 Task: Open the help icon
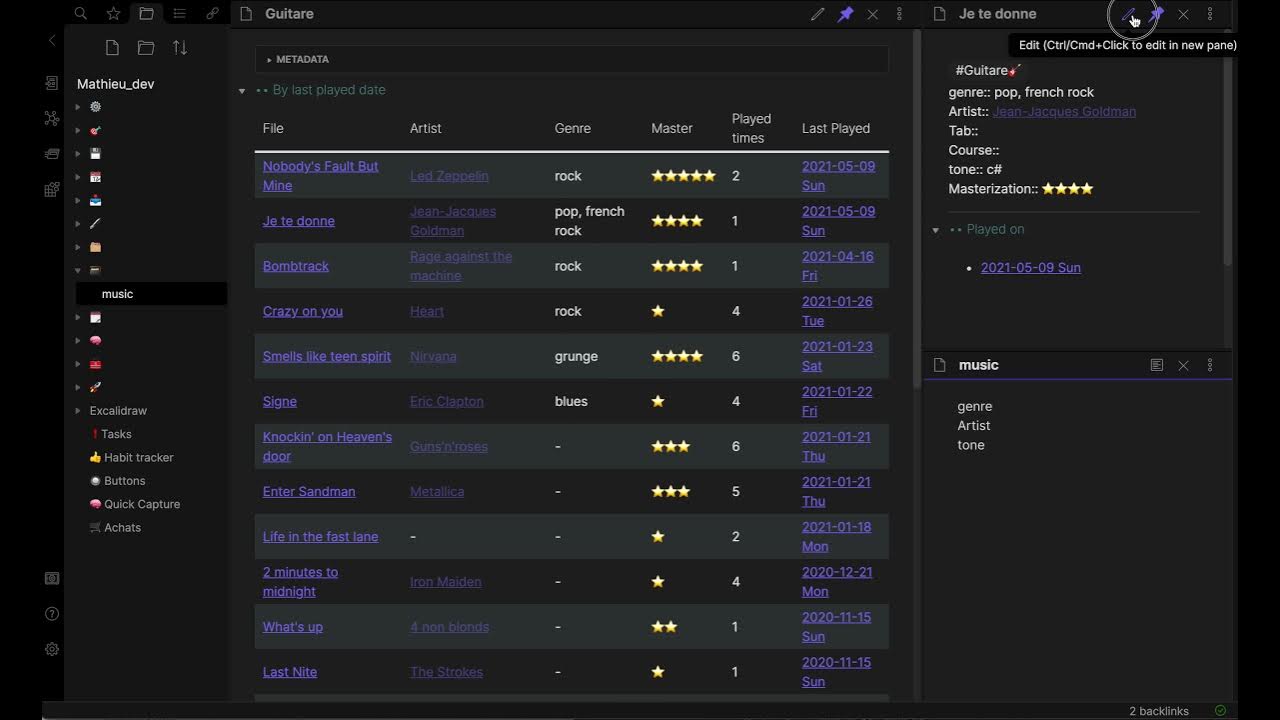pyautogui.click(x=52, y=614)
